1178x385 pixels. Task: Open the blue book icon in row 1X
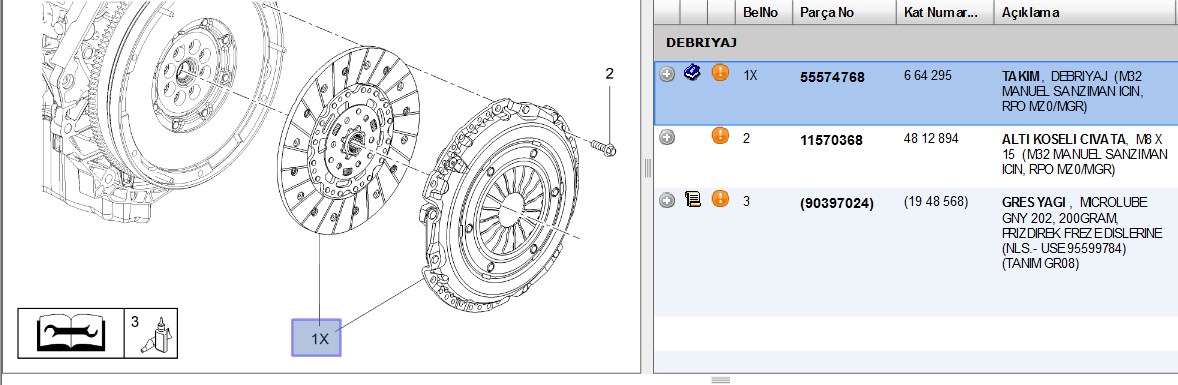[x=693, y=73]
